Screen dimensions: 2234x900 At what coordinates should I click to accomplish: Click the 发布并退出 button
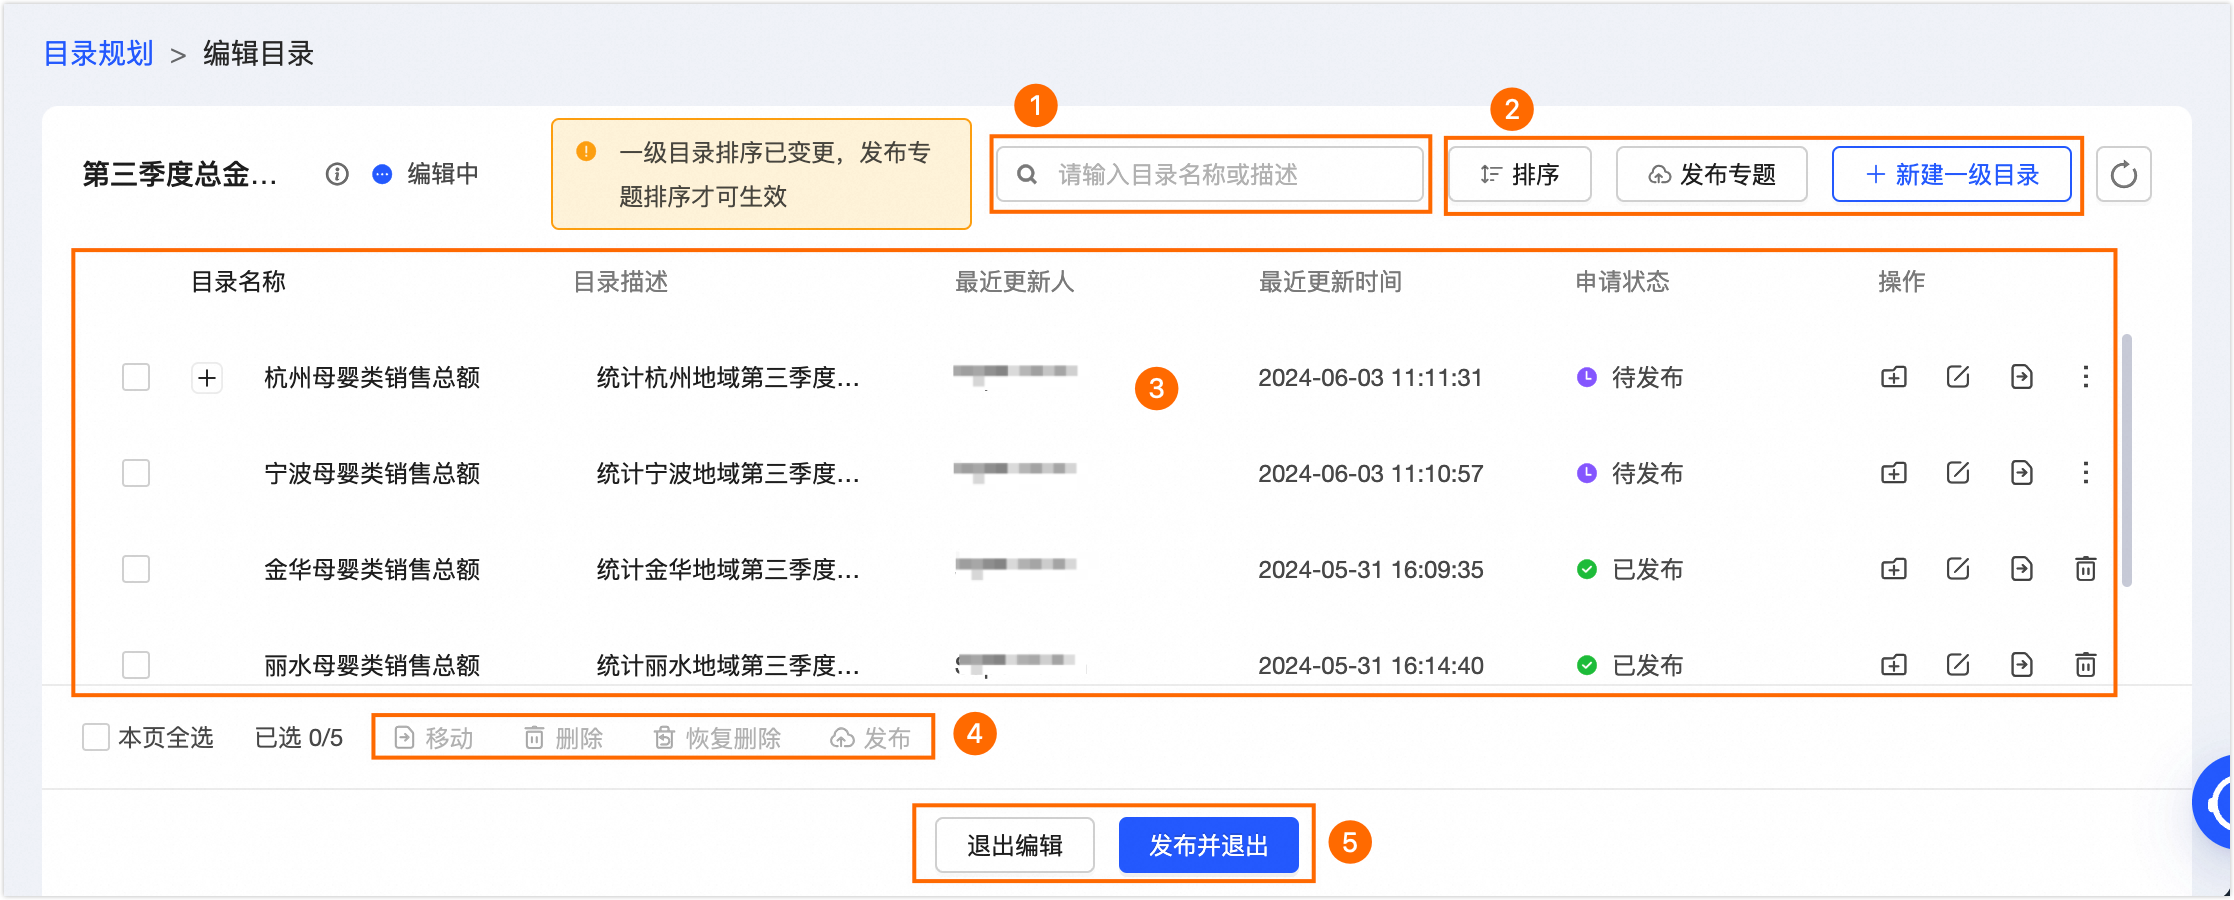tap(1209, 845)
